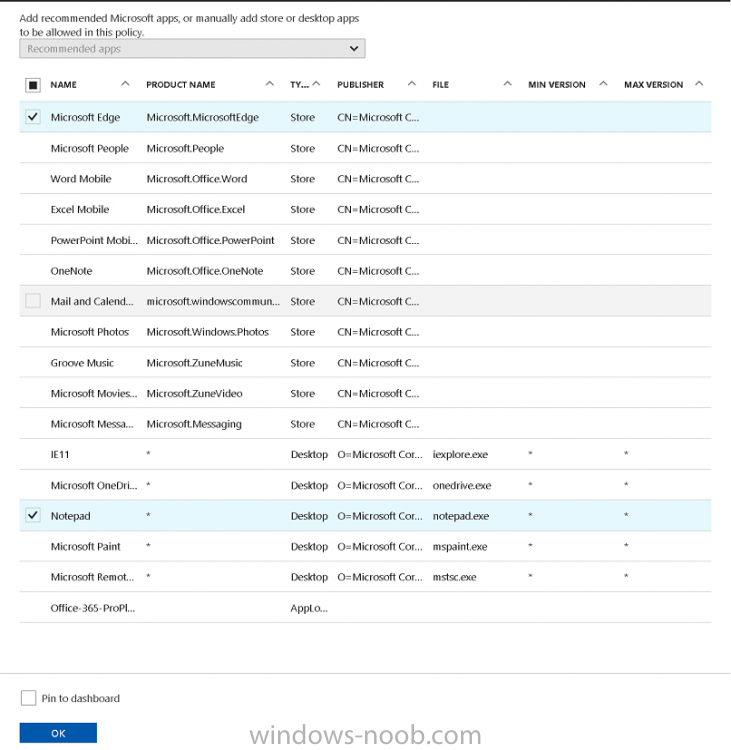Sort by the PRODUCT NAME column arrow
Image resolution: width=731 pixels, height=750 pixels.
[270, 84]
